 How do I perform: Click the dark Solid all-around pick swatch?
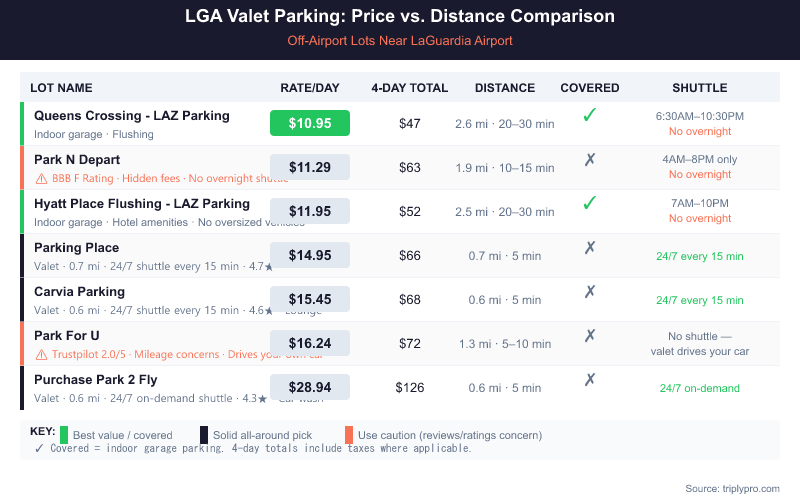204,435
